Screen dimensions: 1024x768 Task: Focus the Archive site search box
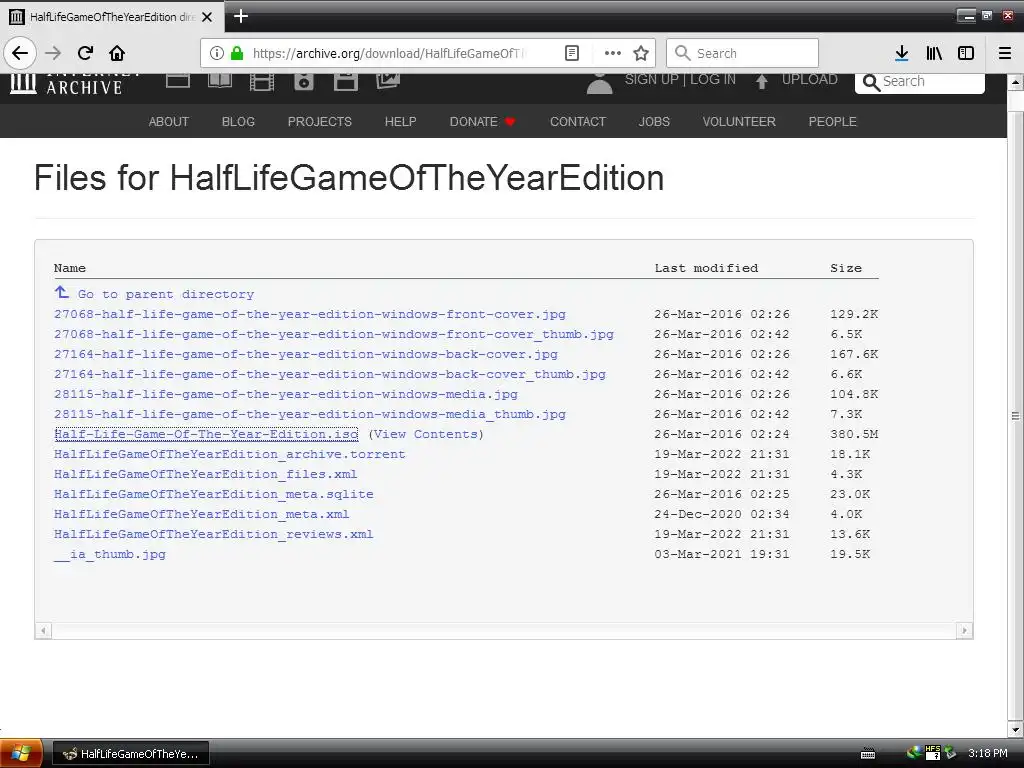920,82
